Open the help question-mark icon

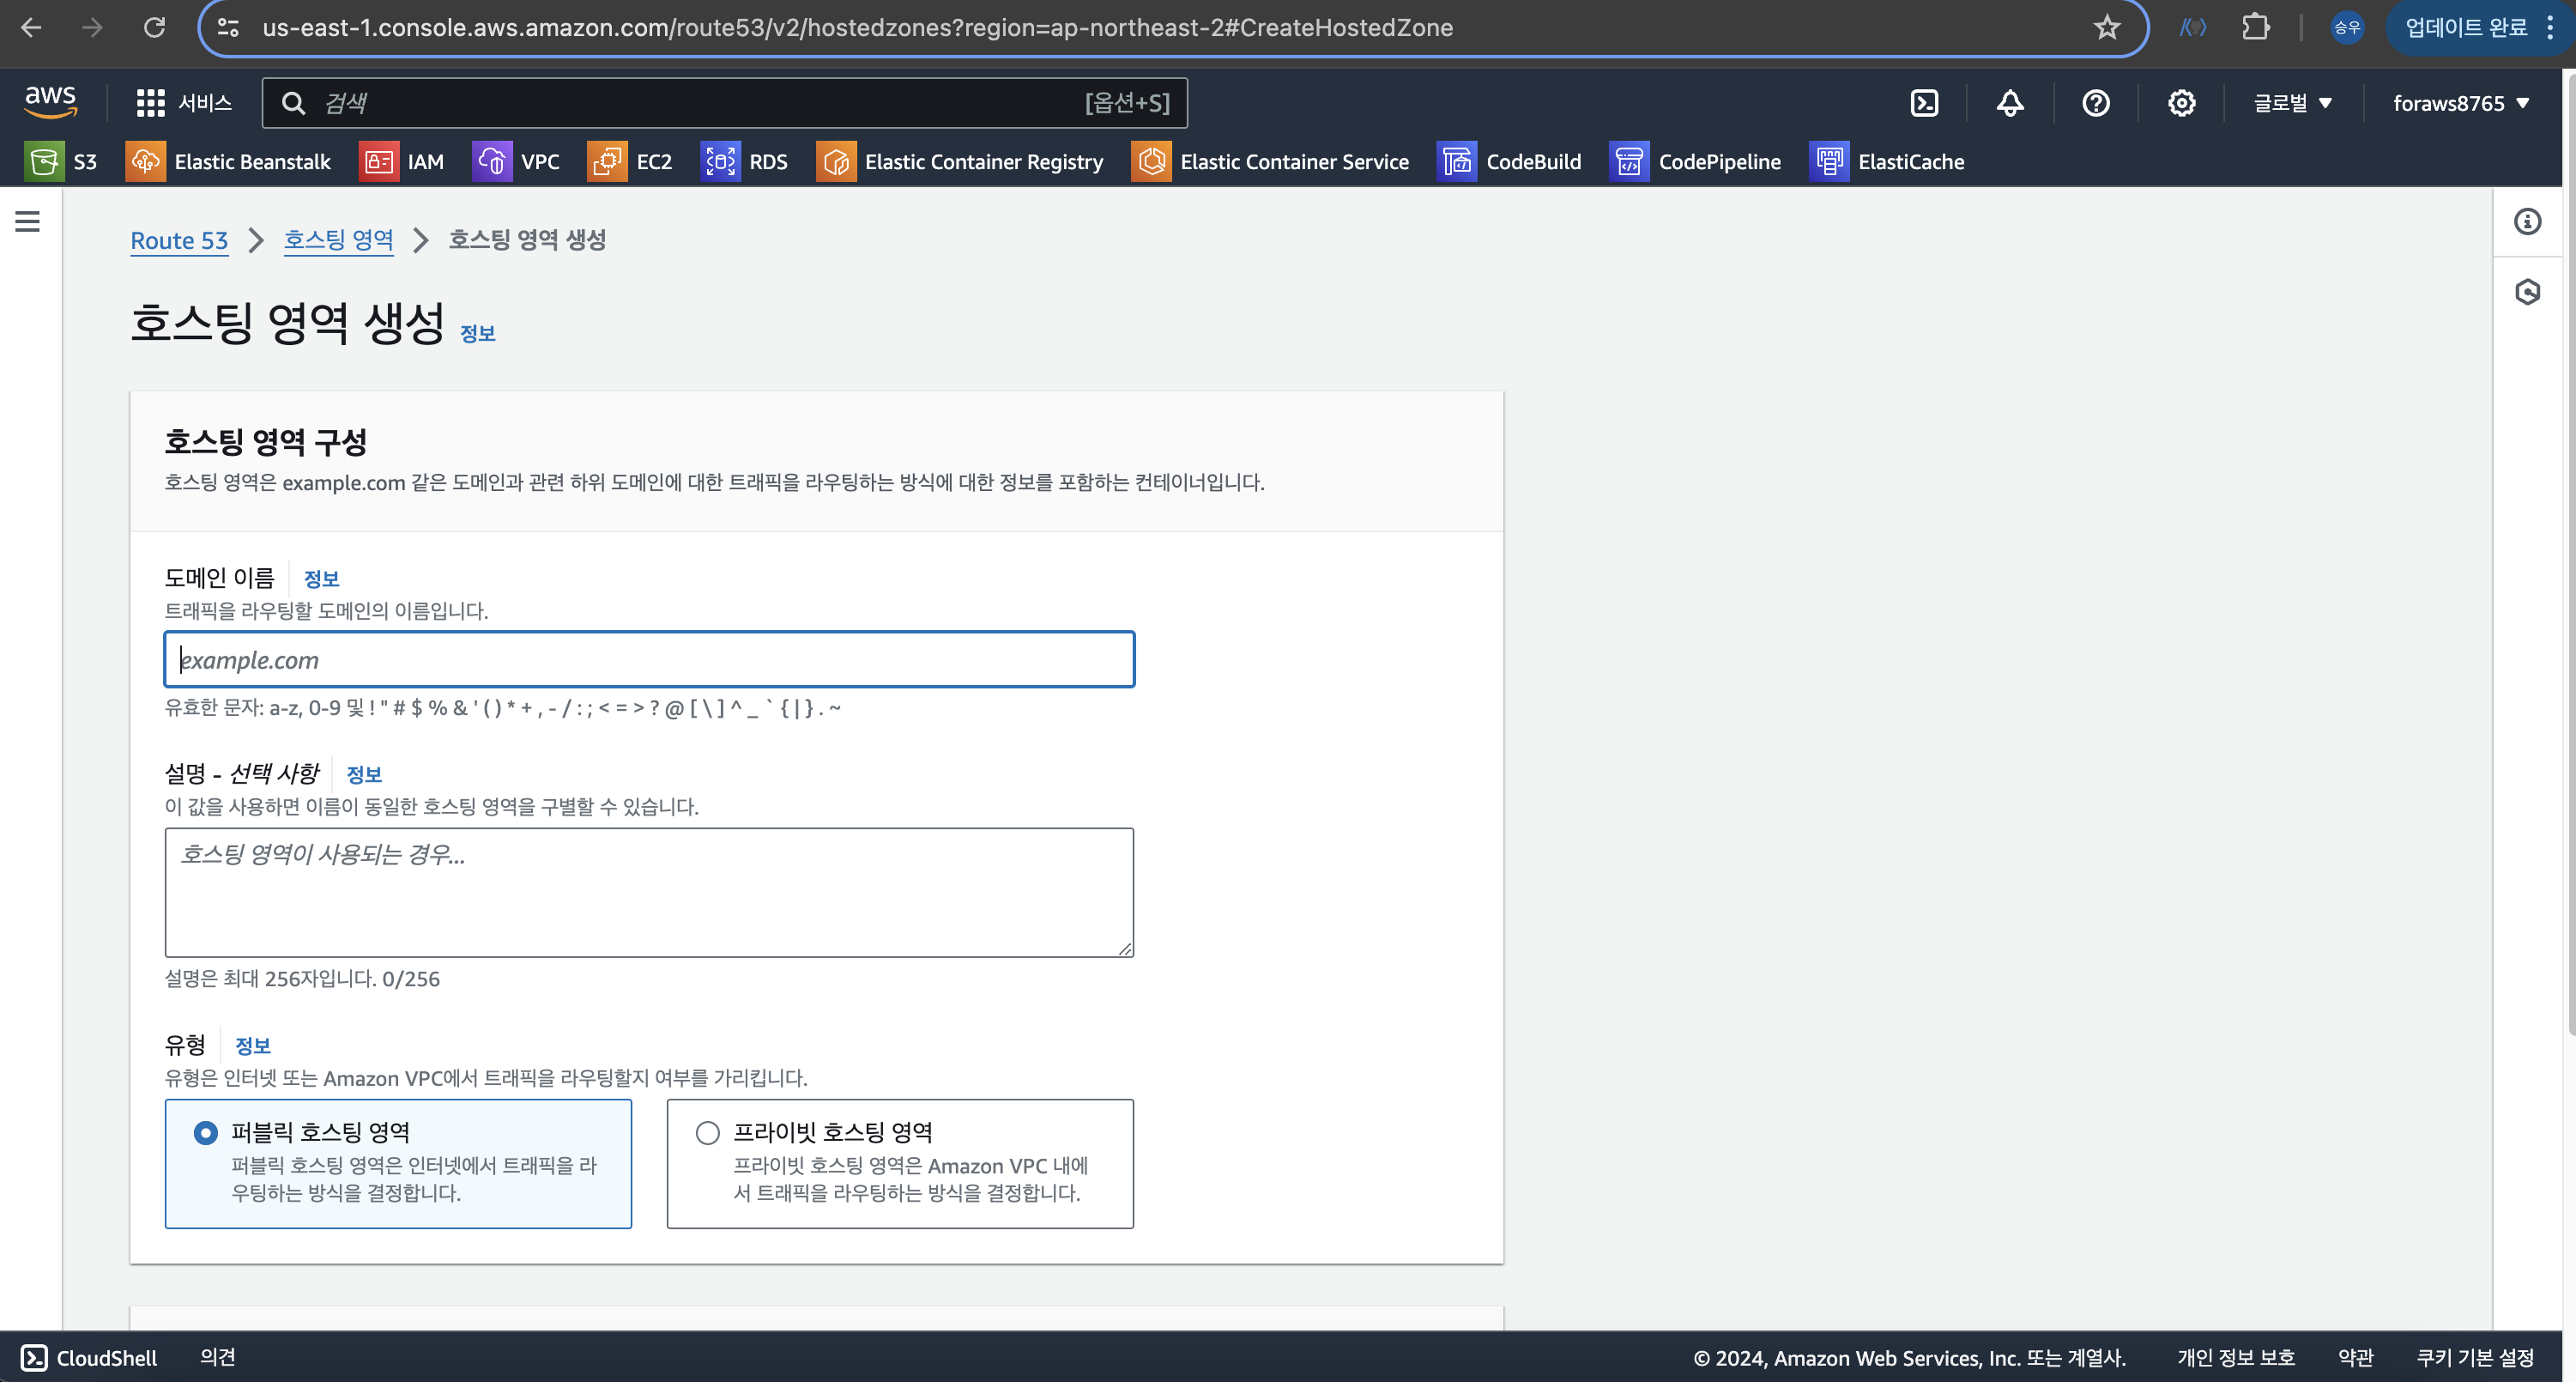click(x=2096, y=103)
